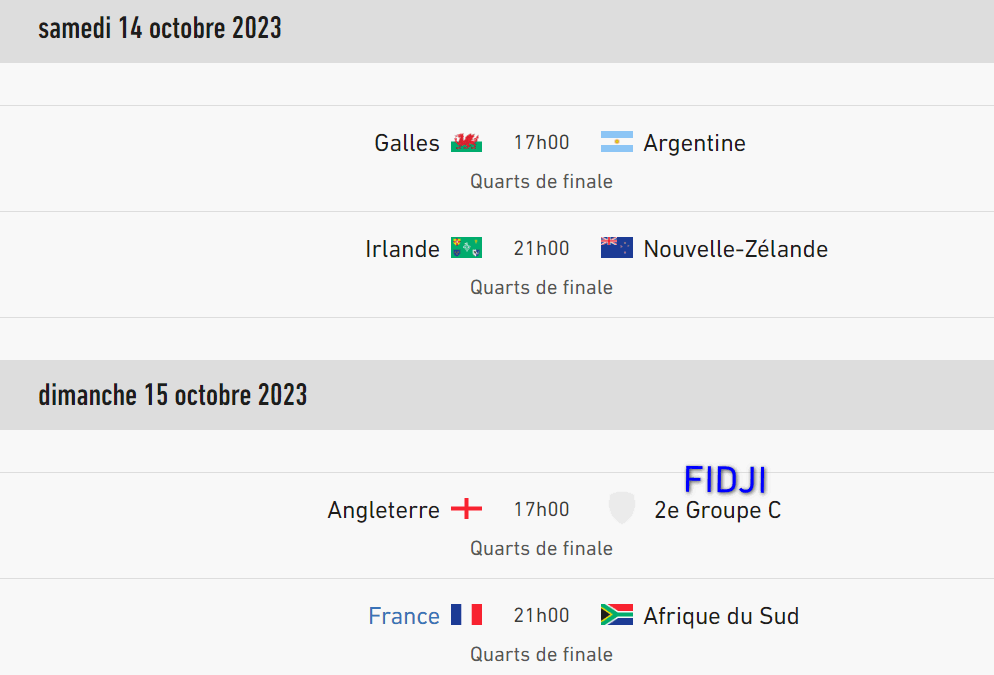Click Quarts de finale under Angleterre match
The height and width of the screenshot is (675, 994).
[x=541, y=548]
